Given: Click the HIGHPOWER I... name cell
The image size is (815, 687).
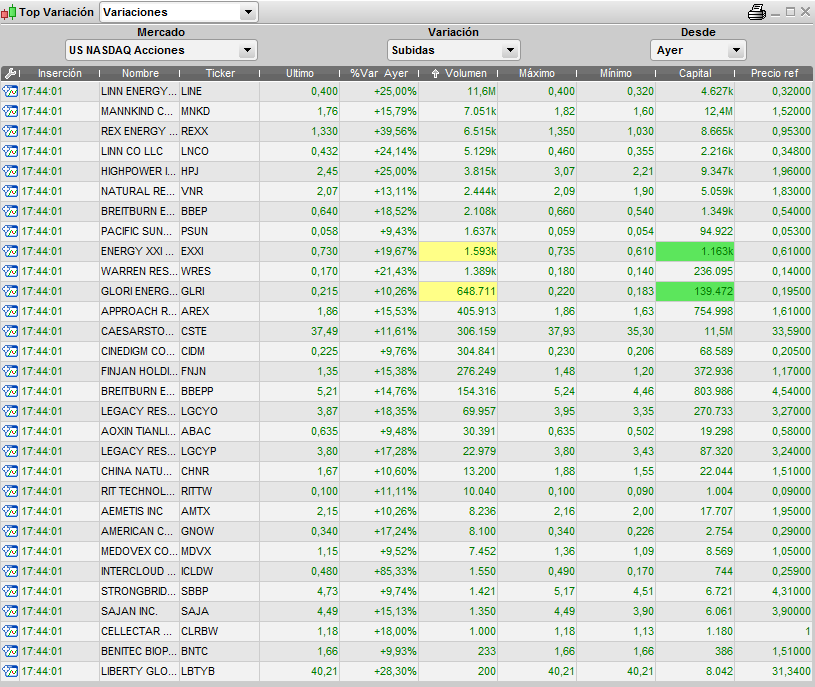Looking at the screenshot, I should click(x=139, y=171).
